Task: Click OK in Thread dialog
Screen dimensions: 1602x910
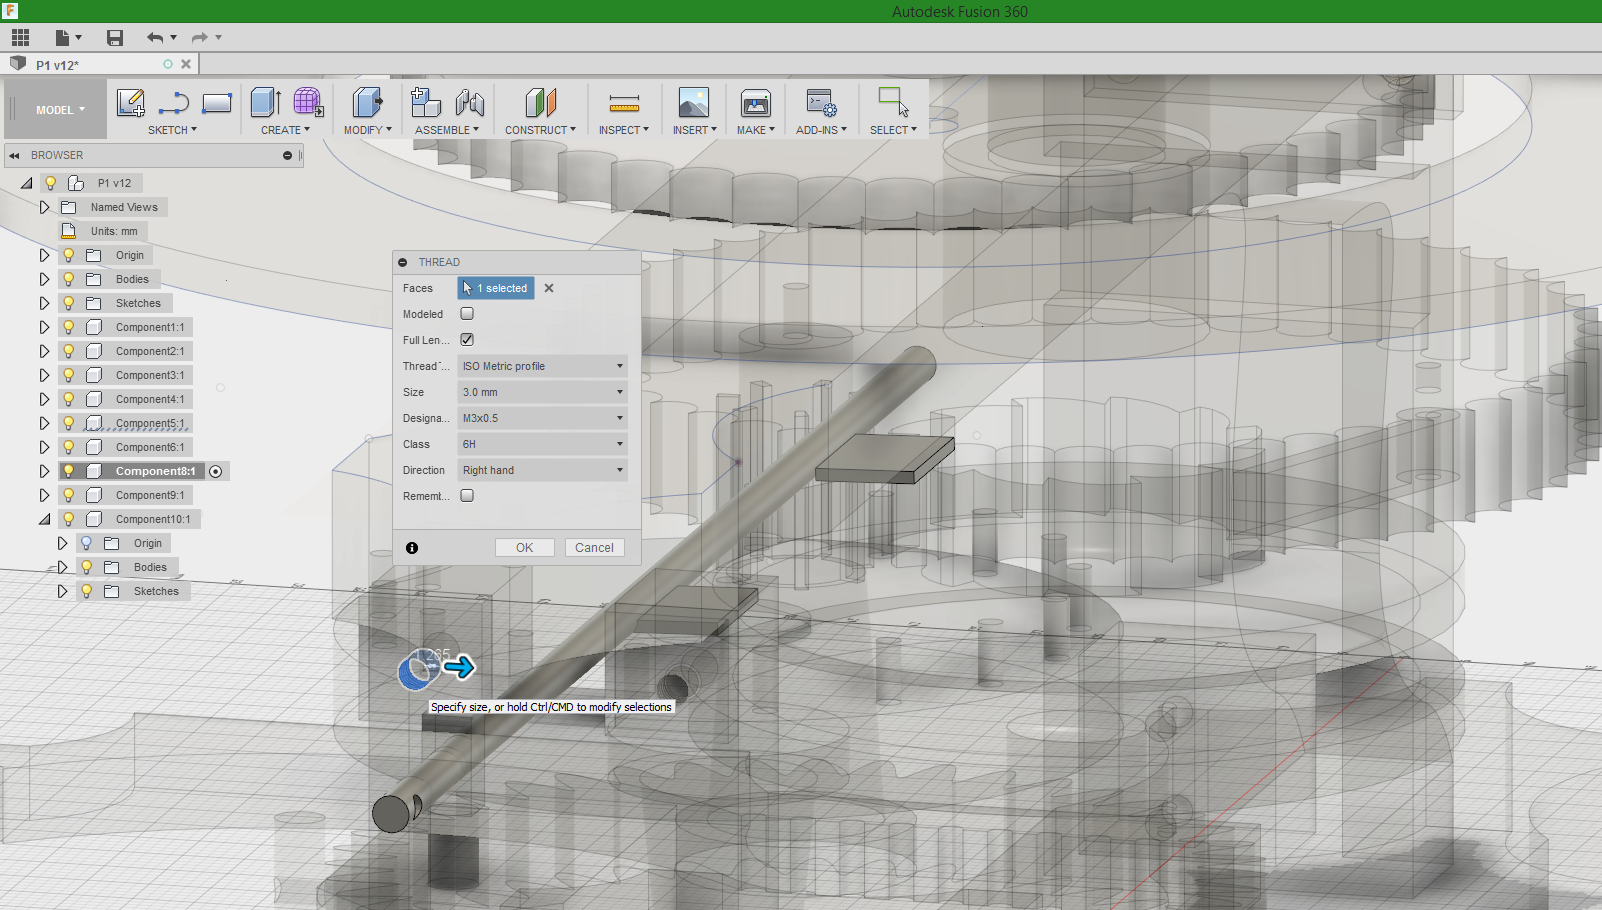Action: [524, 548]
